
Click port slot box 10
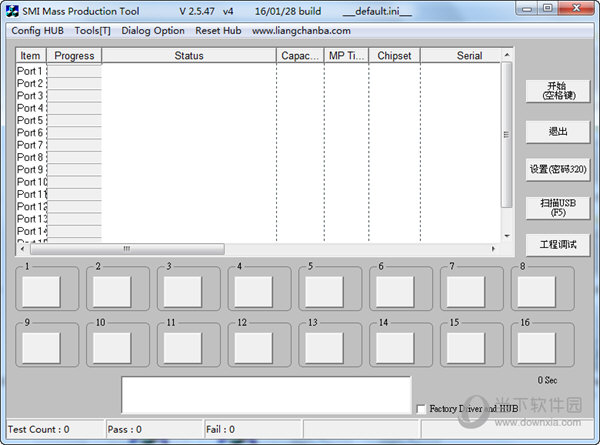point(112,347)
